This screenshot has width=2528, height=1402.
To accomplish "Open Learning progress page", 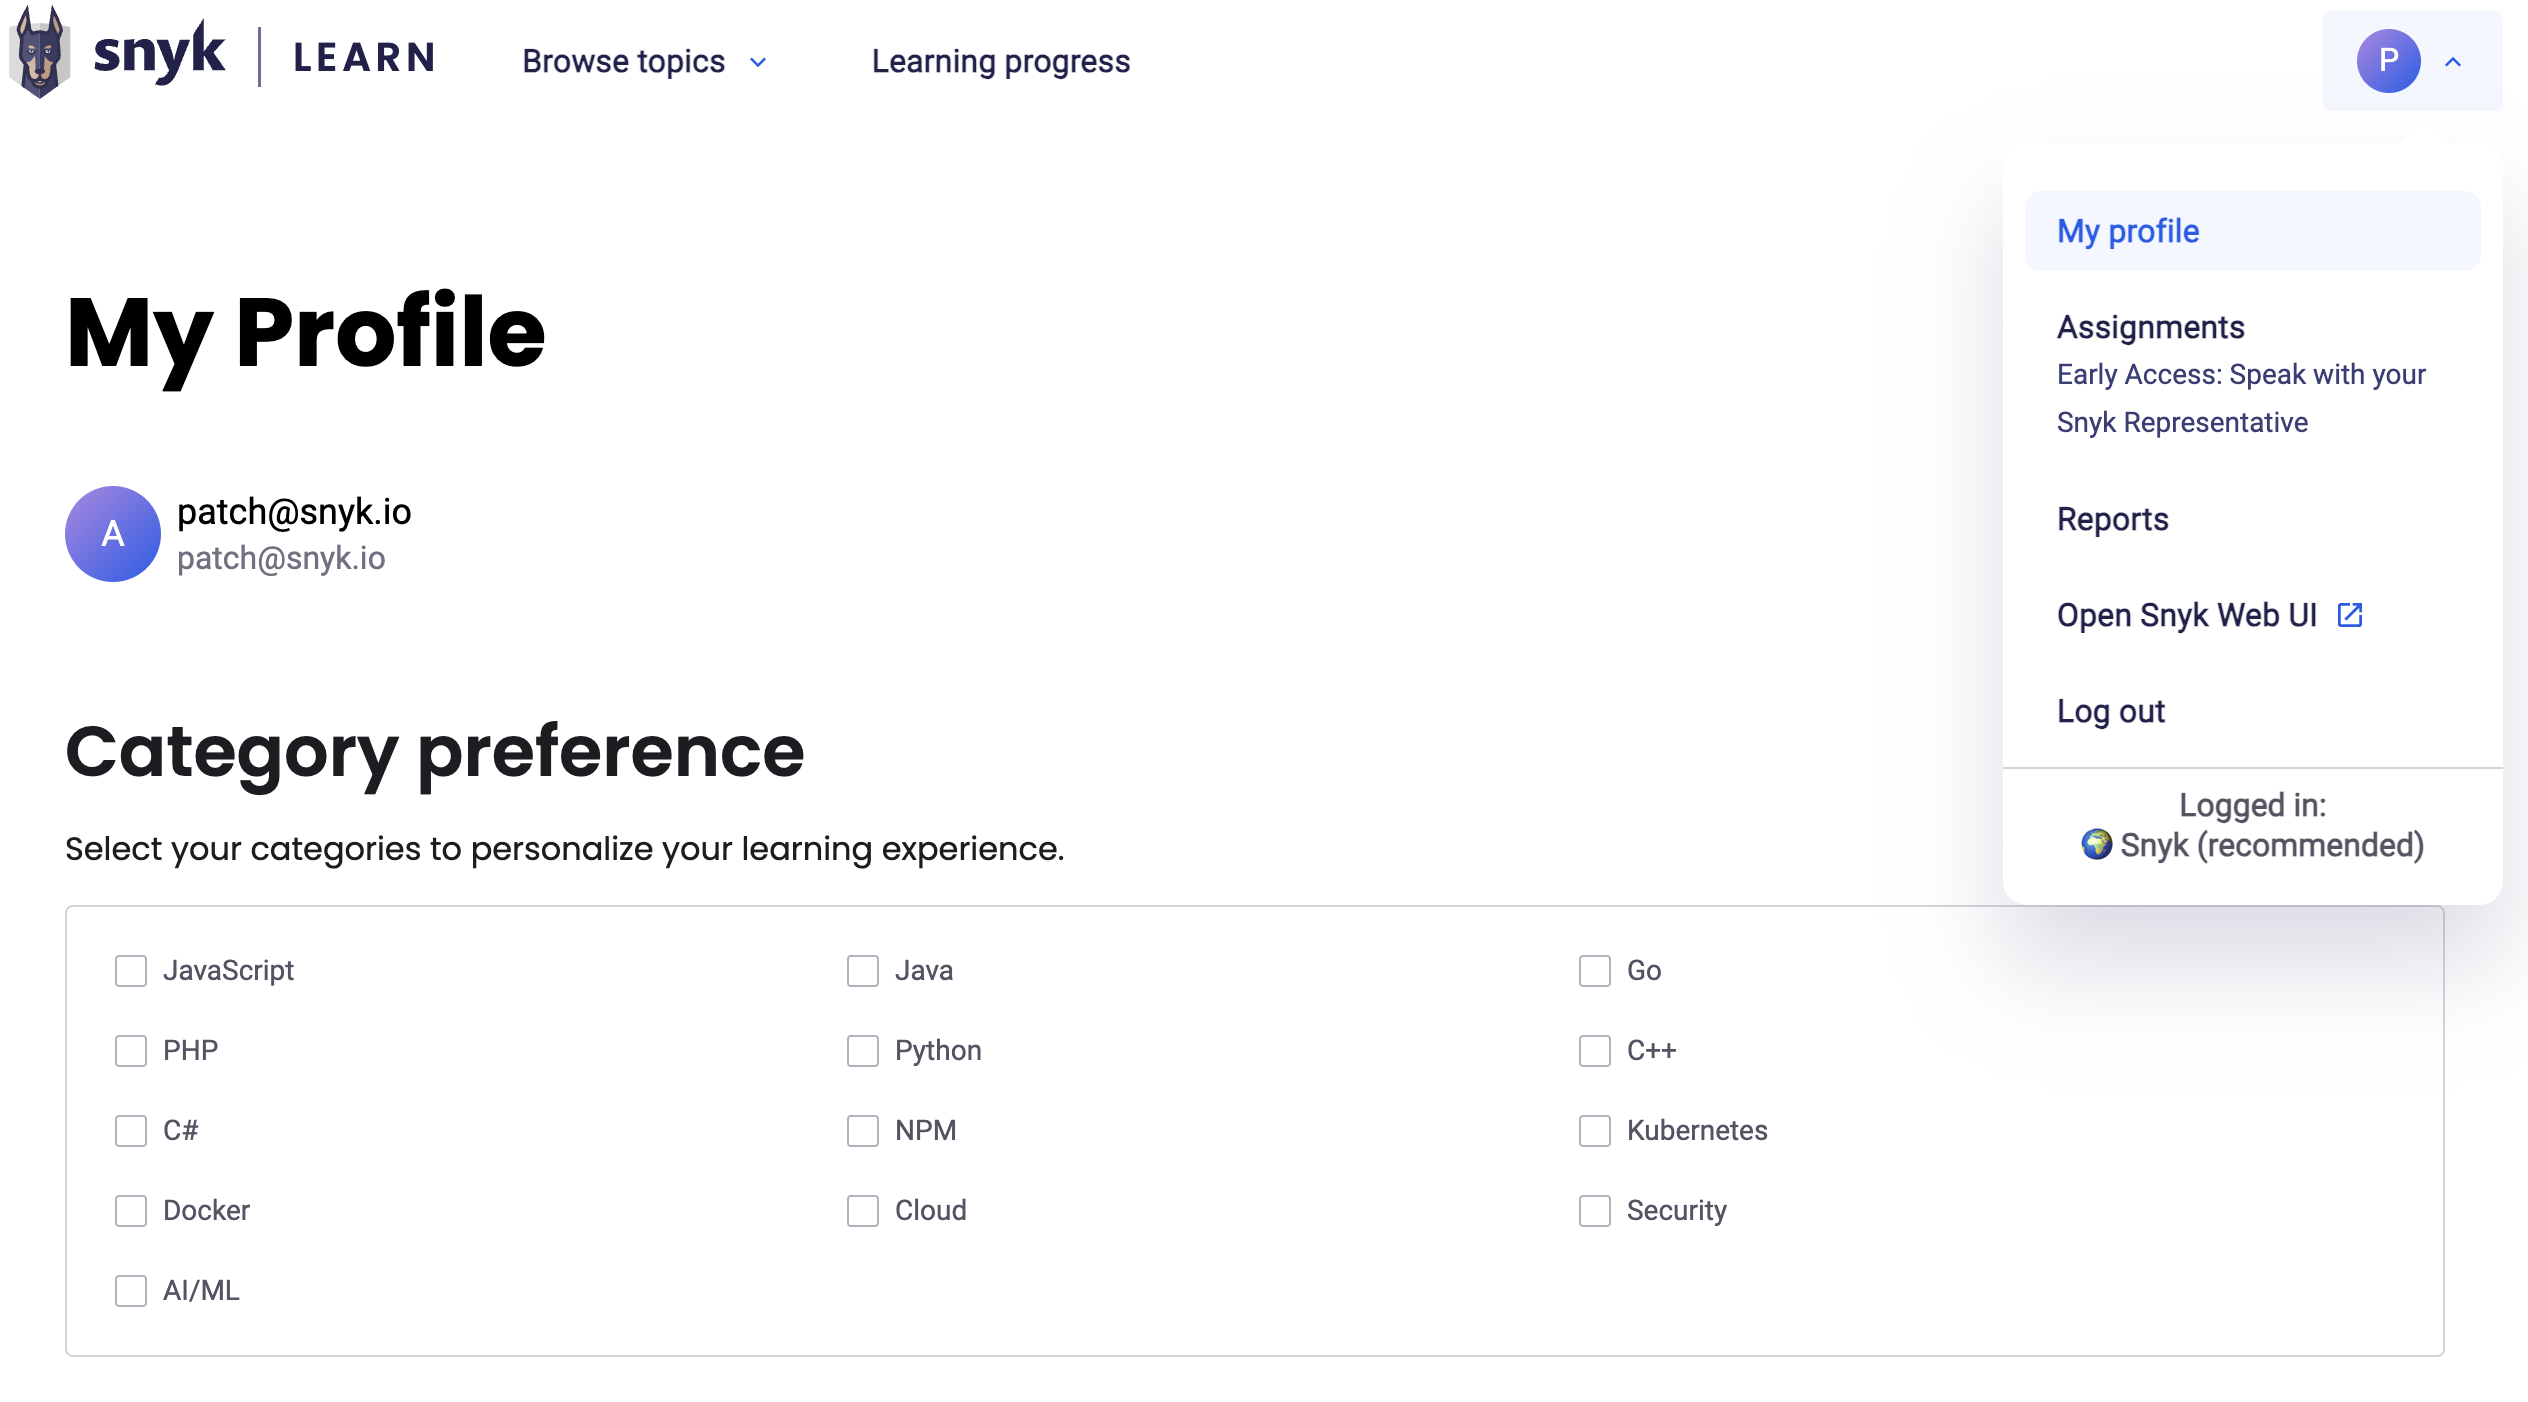I will tap(1000, 62).
